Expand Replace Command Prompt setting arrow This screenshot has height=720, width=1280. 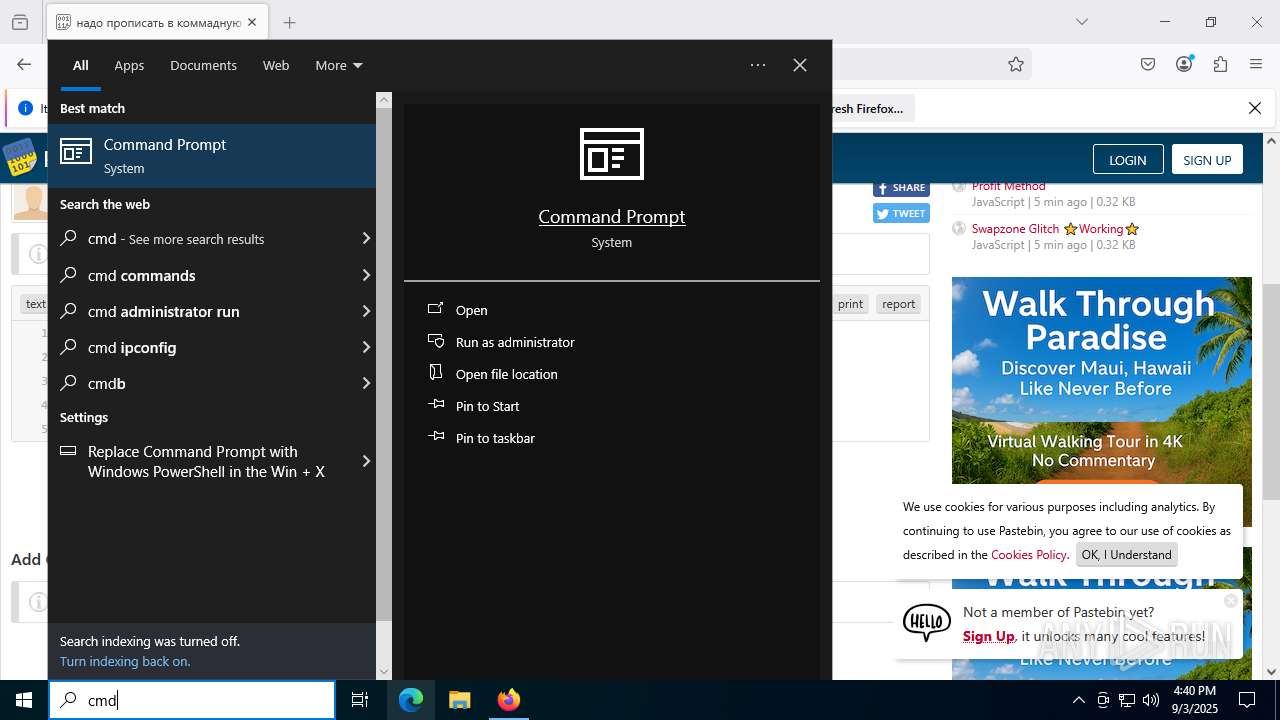[x=366, y=461]
